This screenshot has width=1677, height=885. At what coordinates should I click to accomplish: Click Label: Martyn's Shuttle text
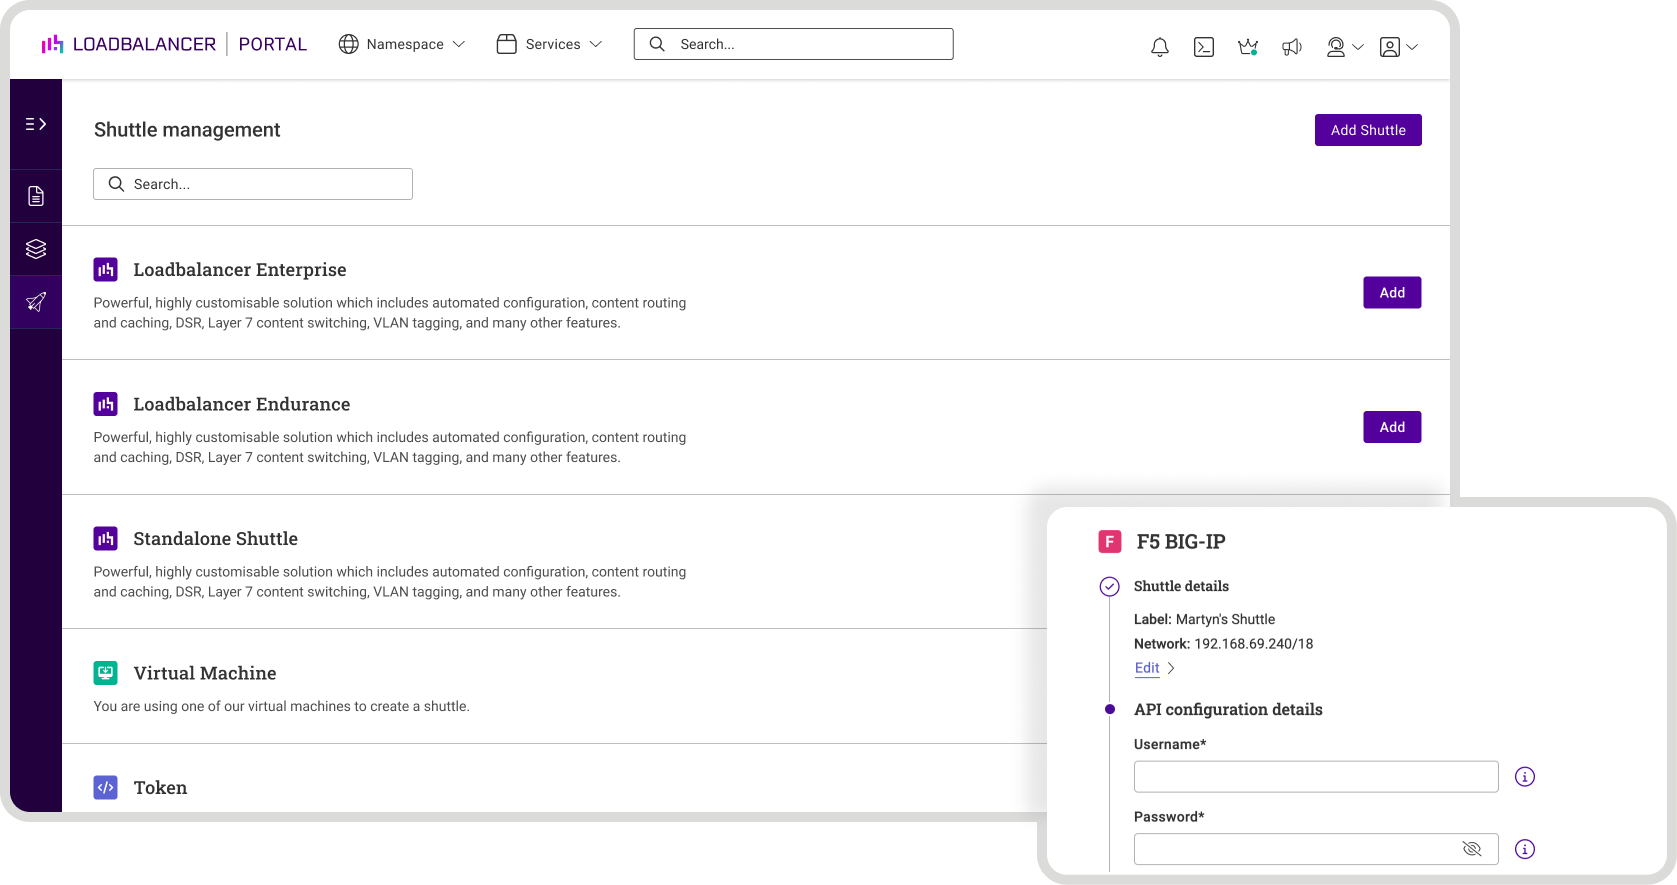pyautogui.click(x=1205, y=619)
